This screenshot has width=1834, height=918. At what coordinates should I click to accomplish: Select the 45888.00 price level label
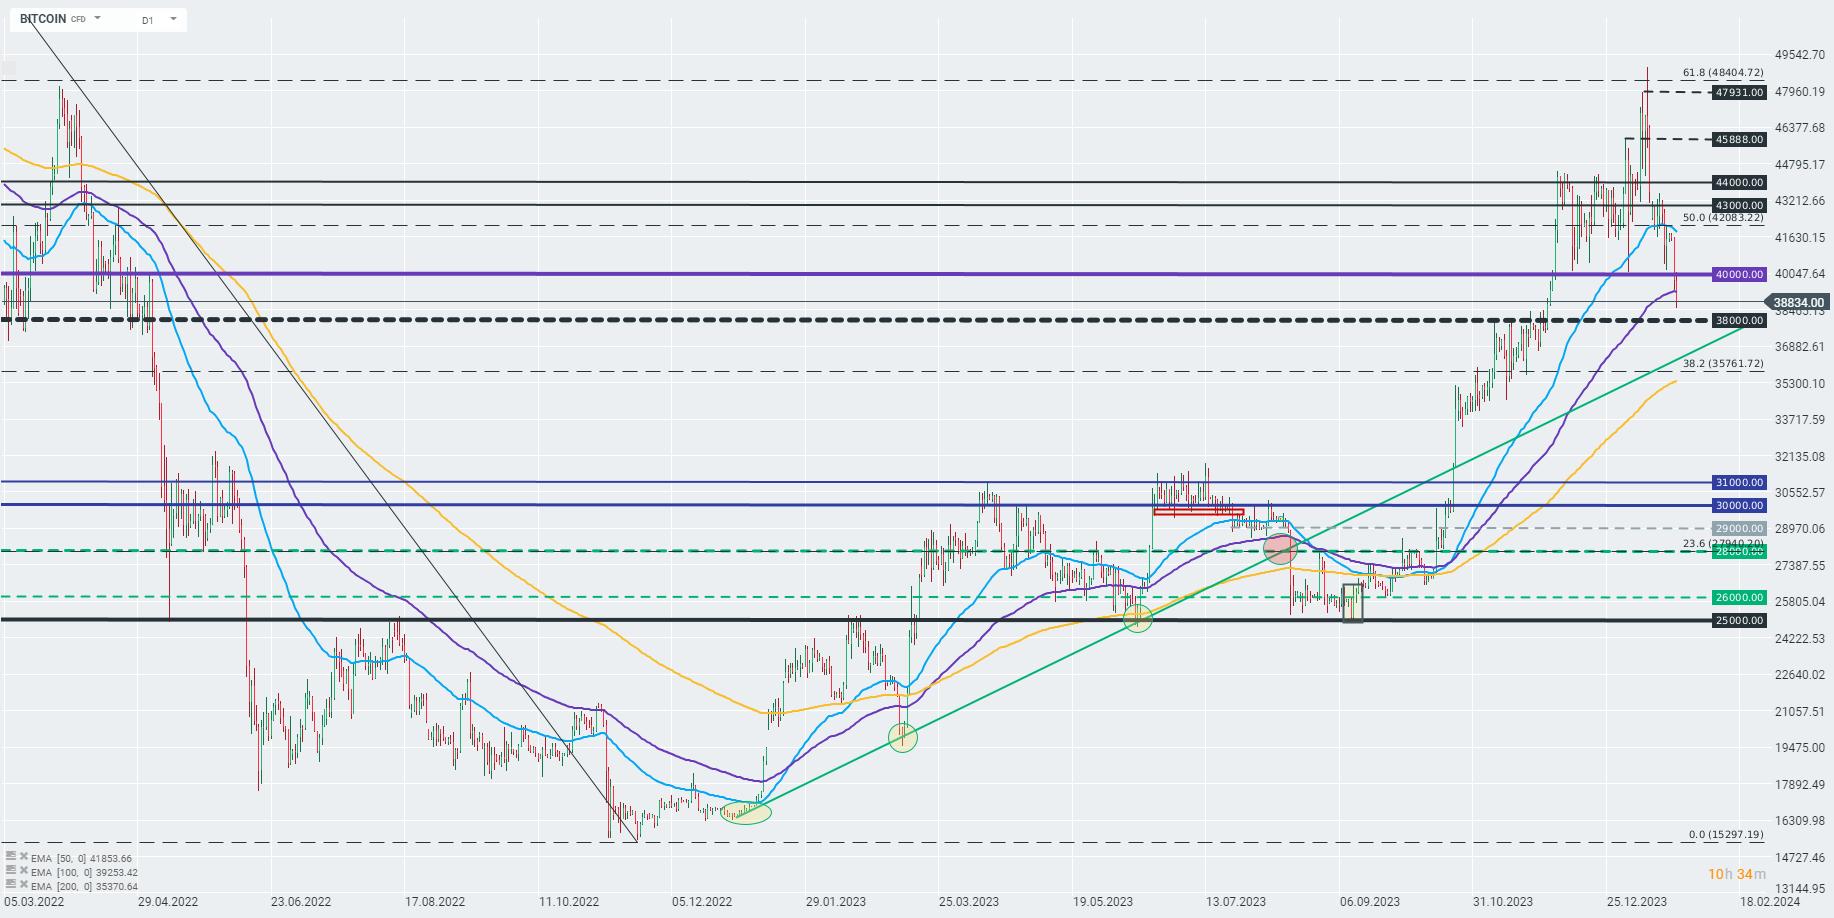pyautogui.click(x=1740, y=139)
